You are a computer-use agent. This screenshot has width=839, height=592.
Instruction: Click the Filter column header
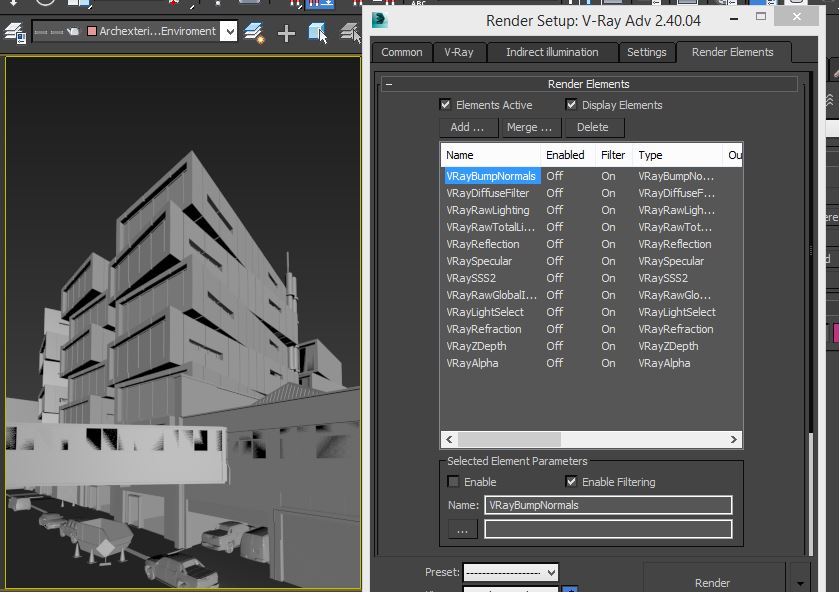[x=613, y=155]
